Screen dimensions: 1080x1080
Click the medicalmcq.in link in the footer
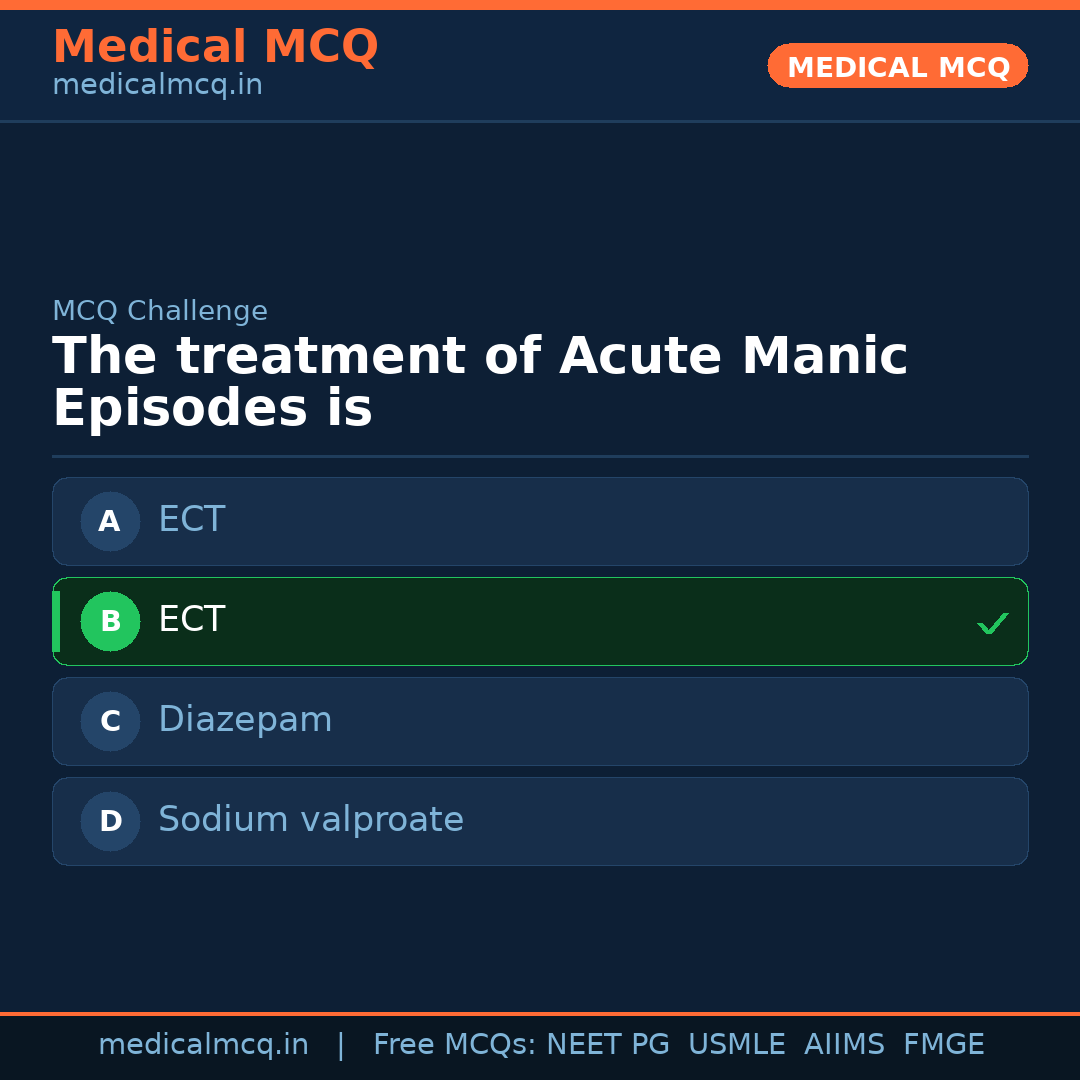[x=204, y=1044]
